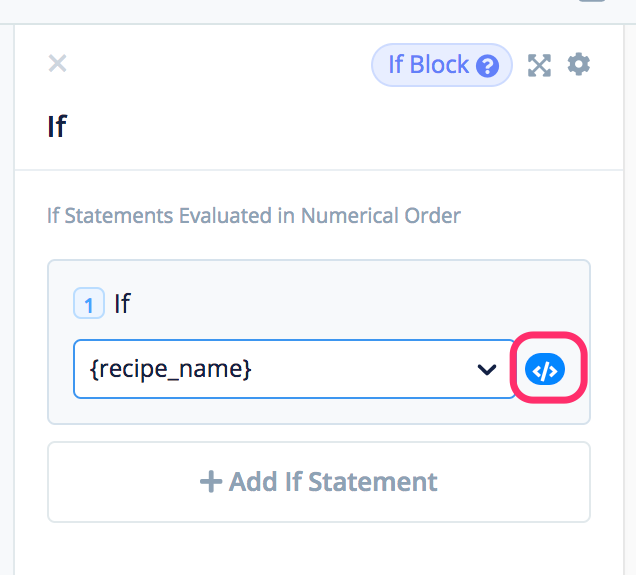The image size is (636, 575).
Task: Click the {recipe_name} text in the field
Action: [171, 369]
